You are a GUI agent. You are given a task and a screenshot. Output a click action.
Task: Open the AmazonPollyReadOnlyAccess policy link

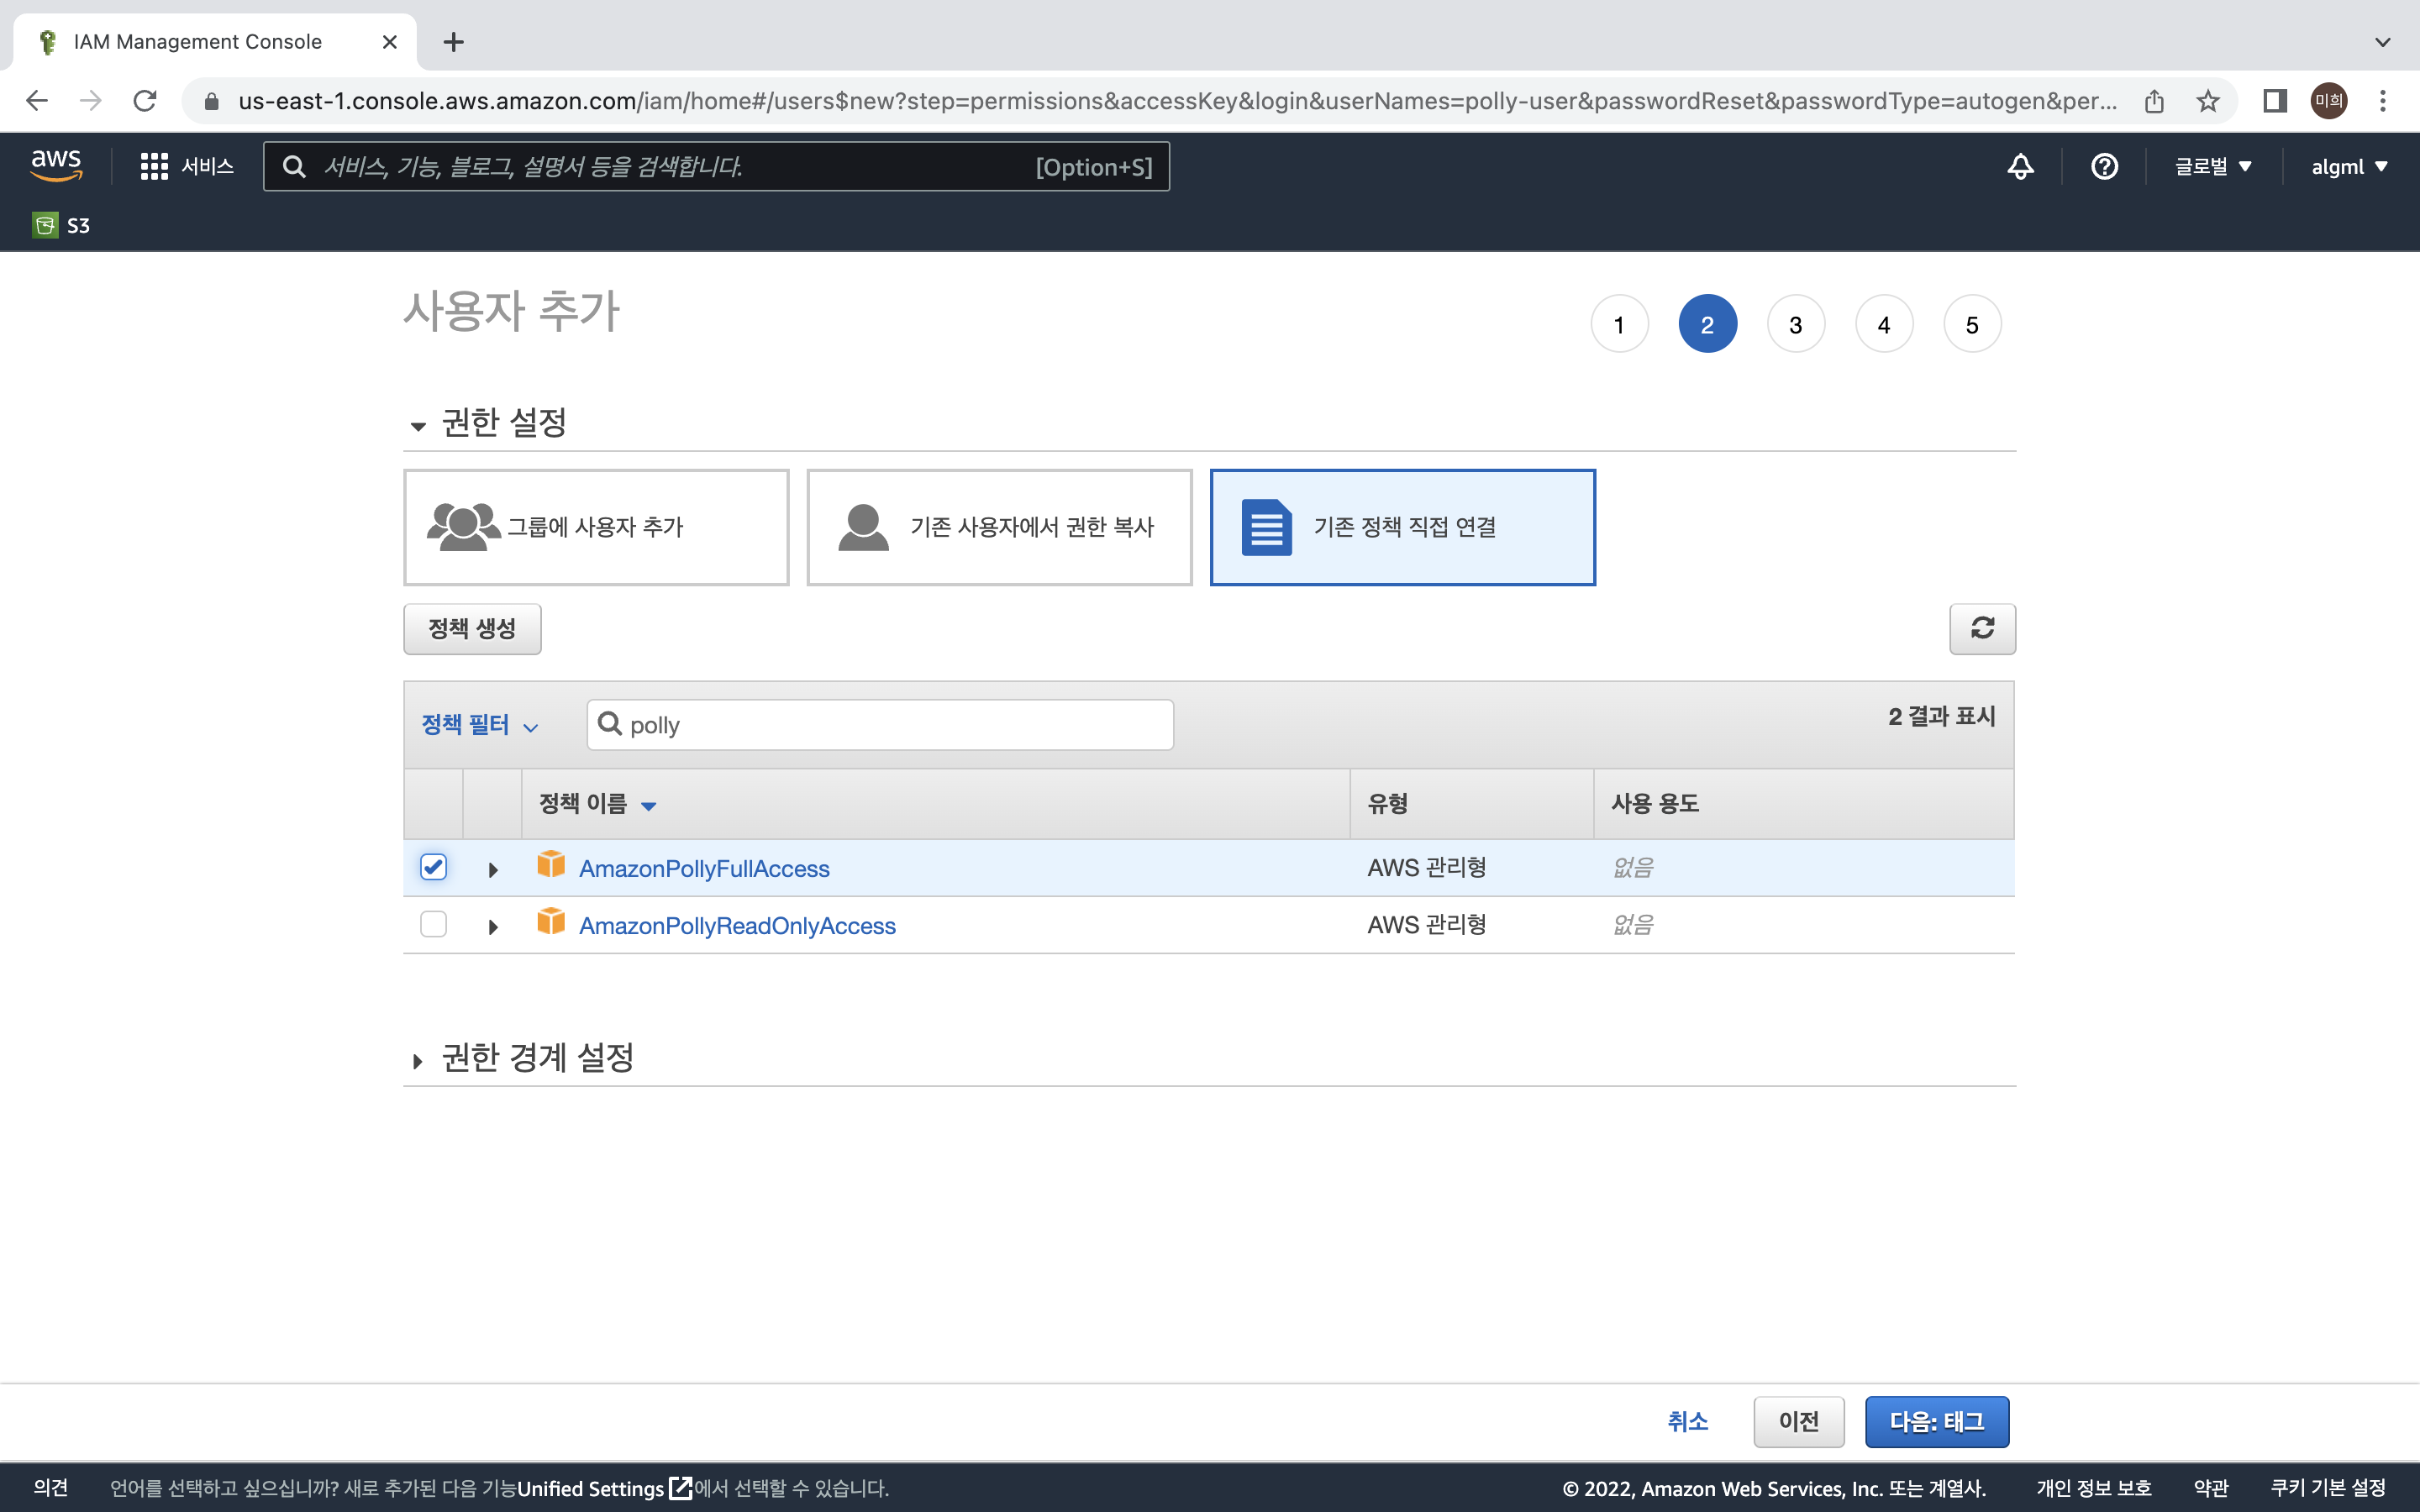737,925
